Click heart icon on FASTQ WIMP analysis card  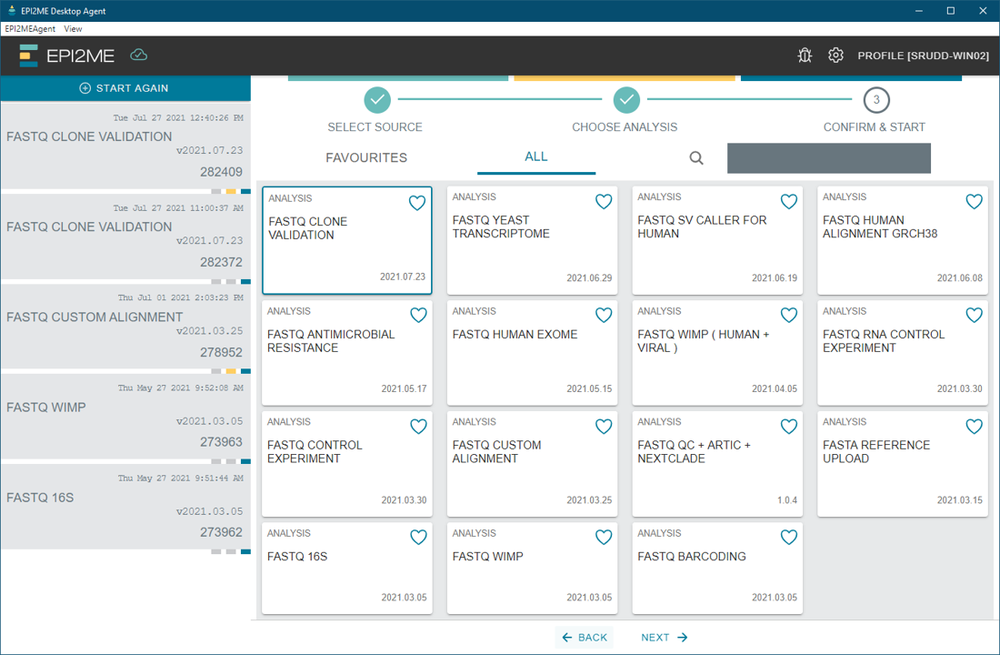[603, 537]
